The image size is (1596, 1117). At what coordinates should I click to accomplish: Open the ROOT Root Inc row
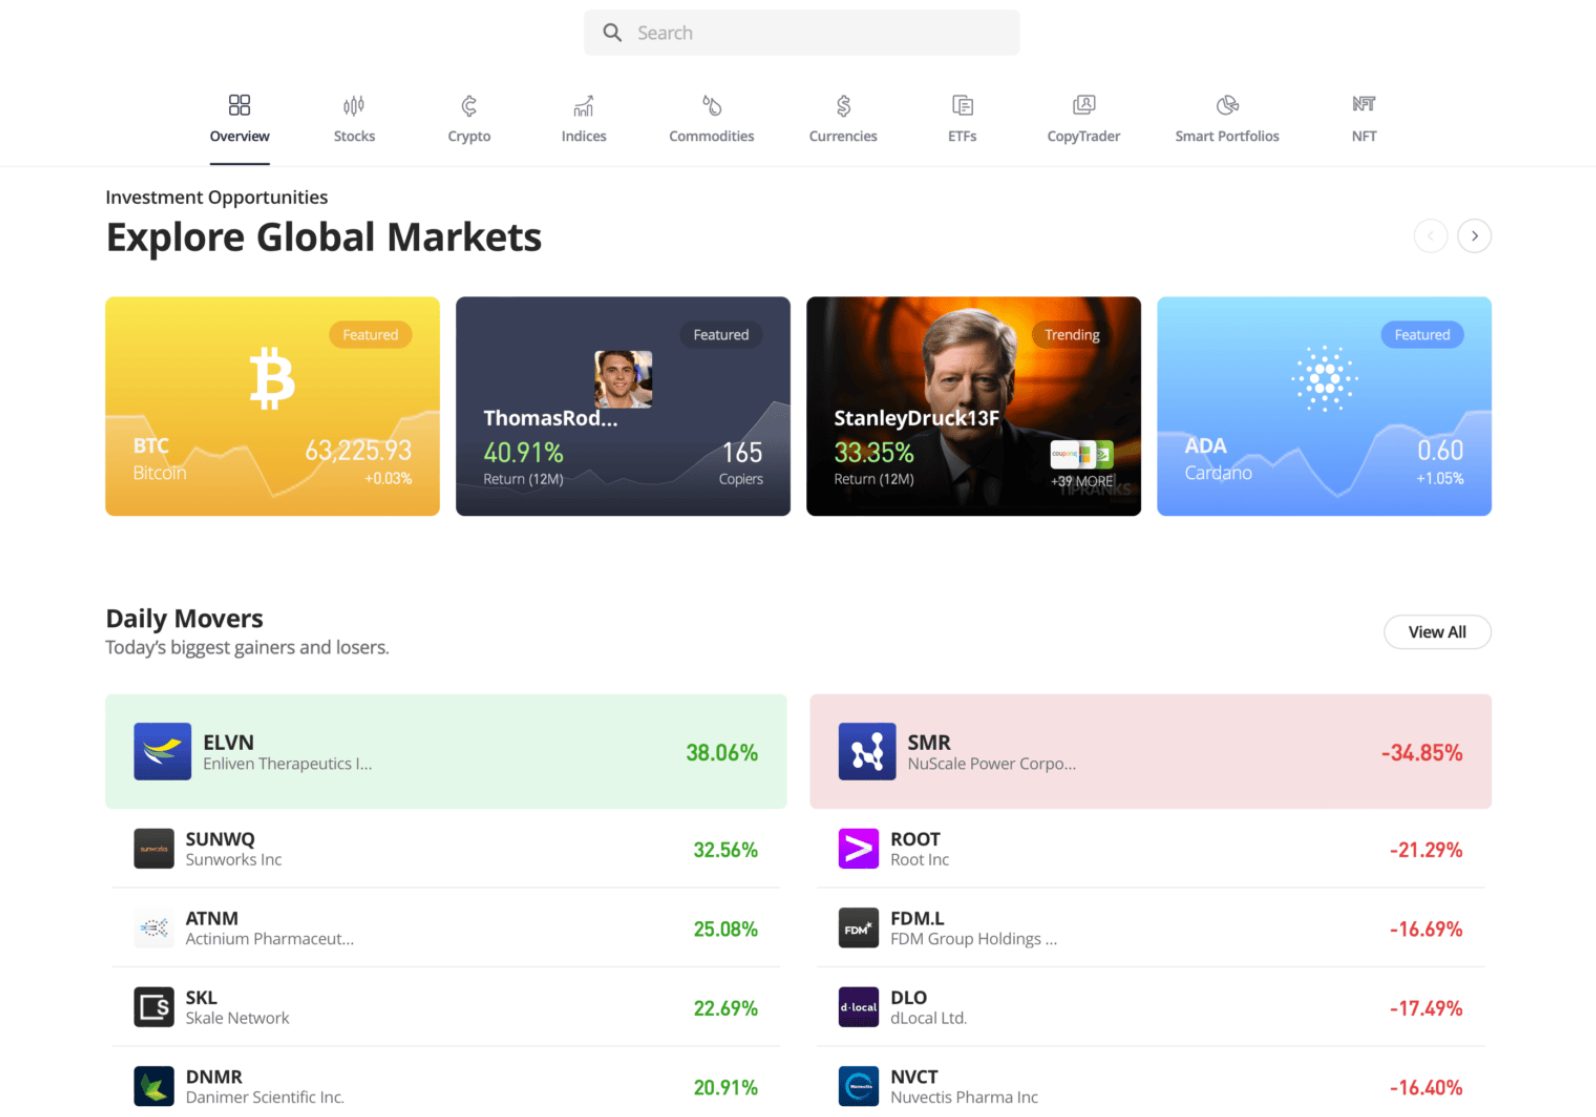pos(1150,849)
